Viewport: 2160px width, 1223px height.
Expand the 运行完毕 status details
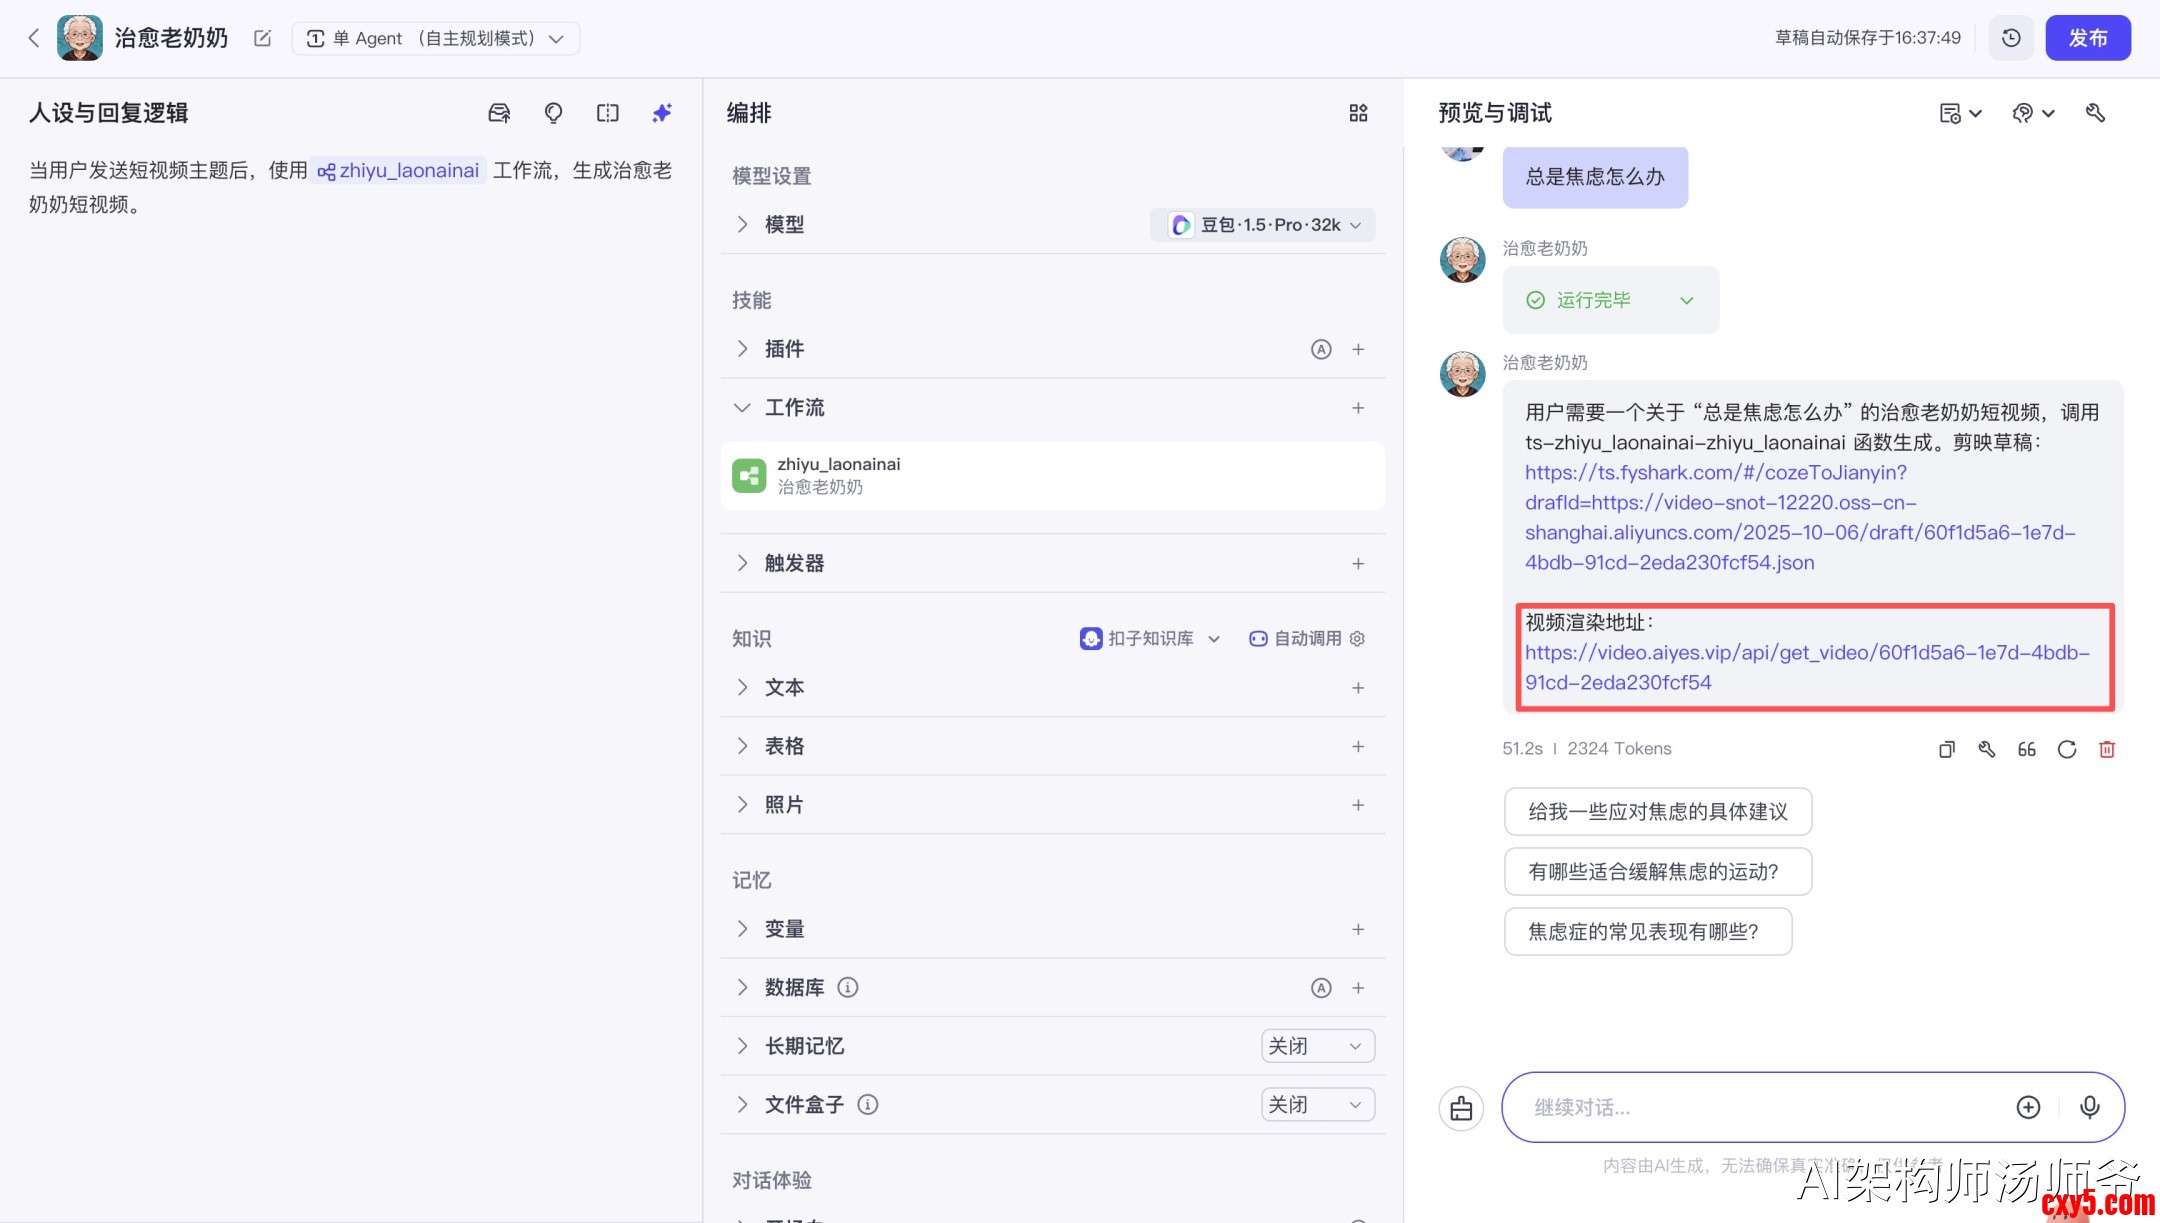(1686, 300)
